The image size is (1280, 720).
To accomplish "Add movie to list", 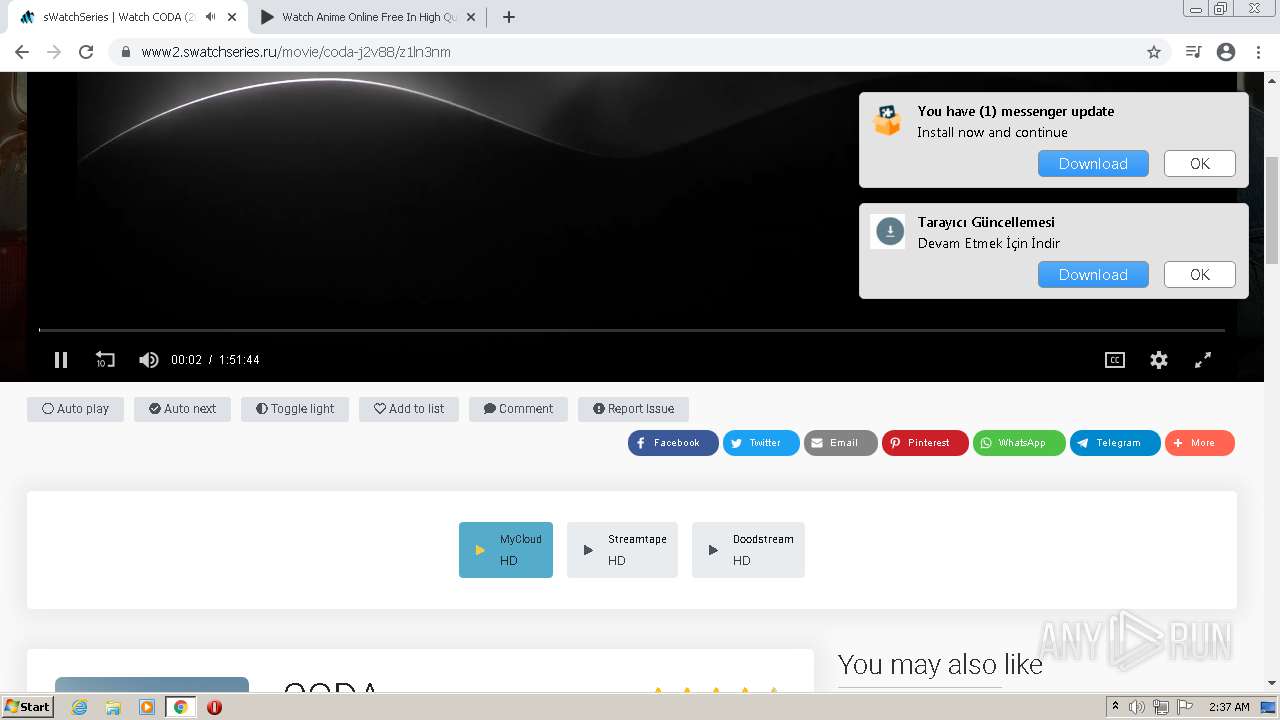I will (x=409, y=409).
